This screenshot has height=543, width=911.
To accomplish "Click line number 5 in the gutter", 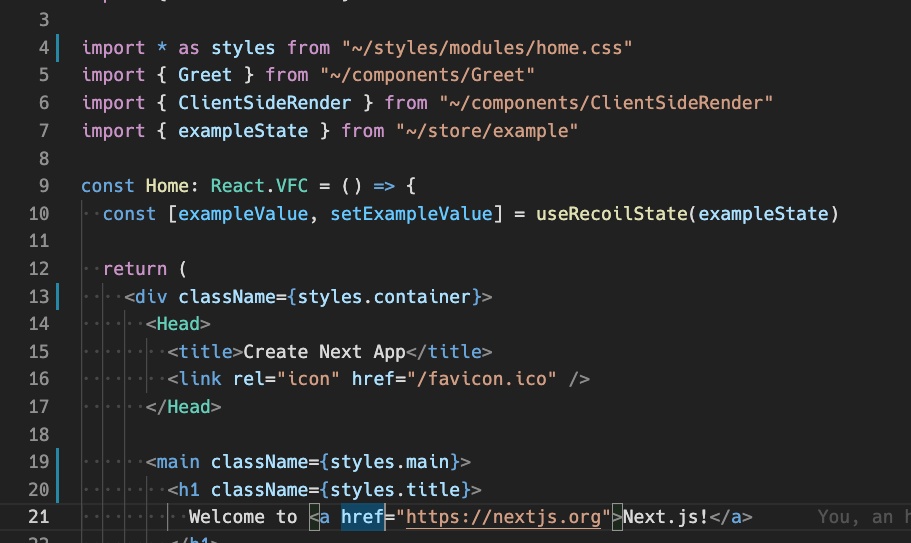I will click(x=44, y=75).
